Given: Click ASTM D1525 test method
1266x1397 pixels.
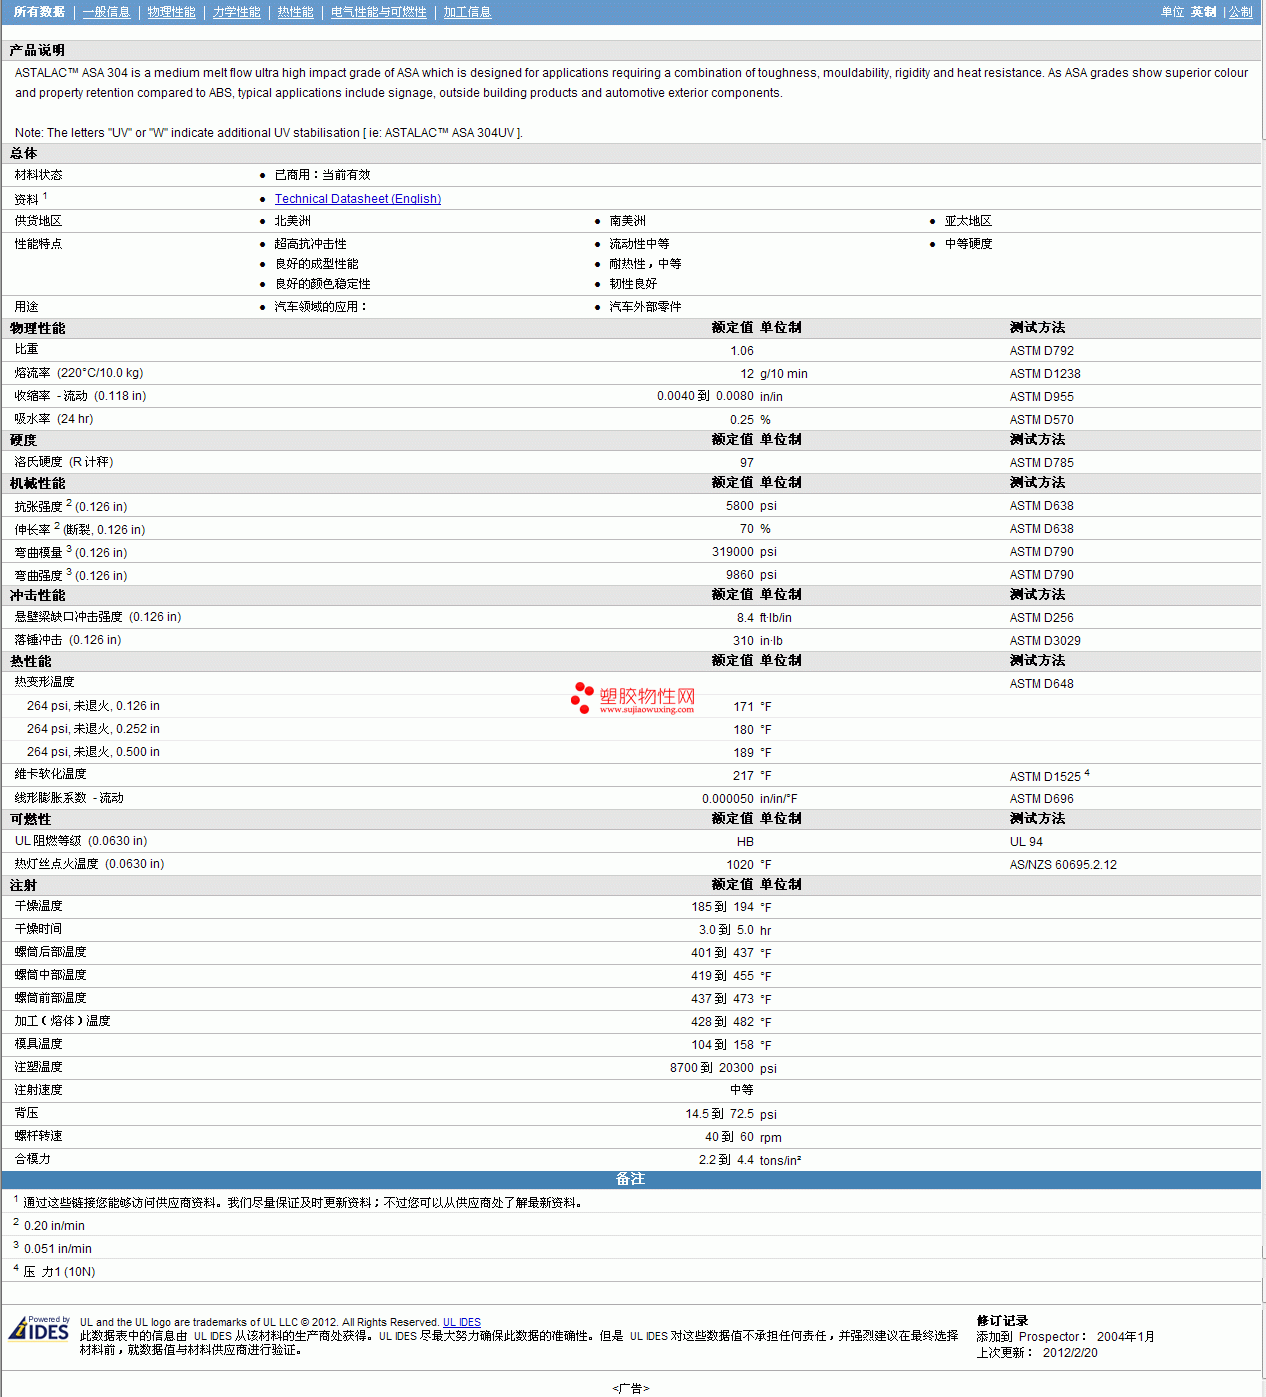Looking at the screenshot, I should click(x=1045, y=777).
